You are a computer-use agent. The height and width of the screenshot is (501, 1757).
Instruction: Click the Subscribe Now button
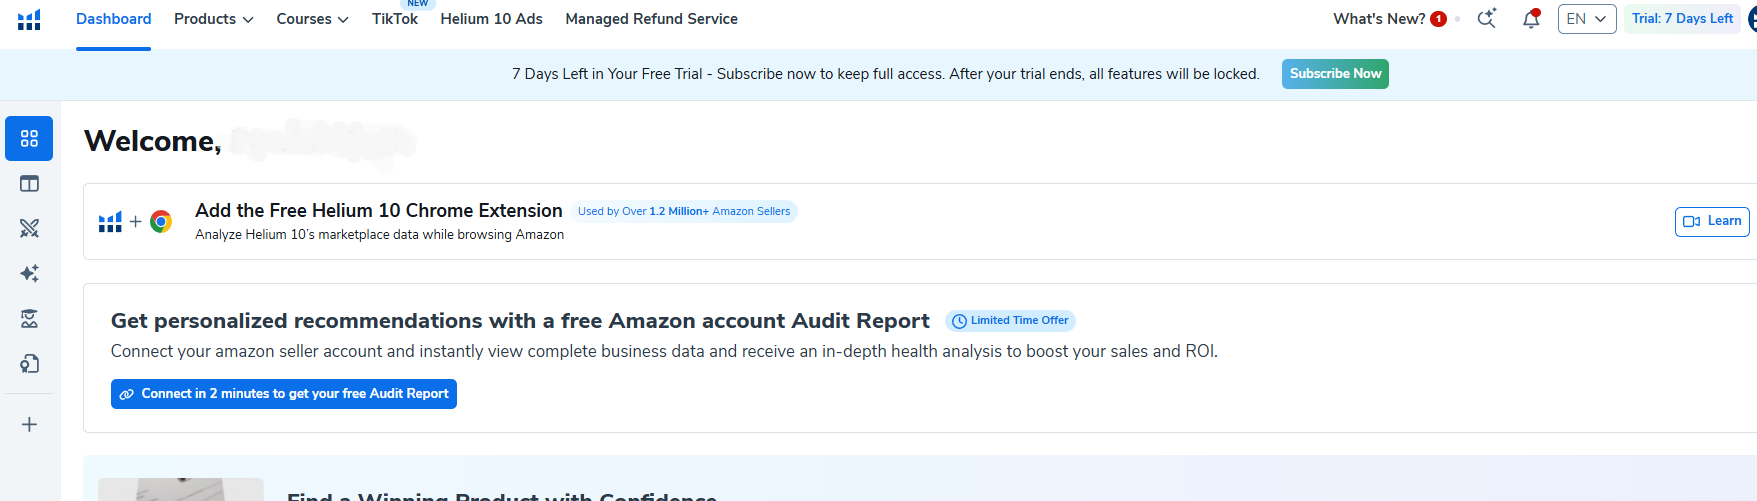[x=1335, y=74]
